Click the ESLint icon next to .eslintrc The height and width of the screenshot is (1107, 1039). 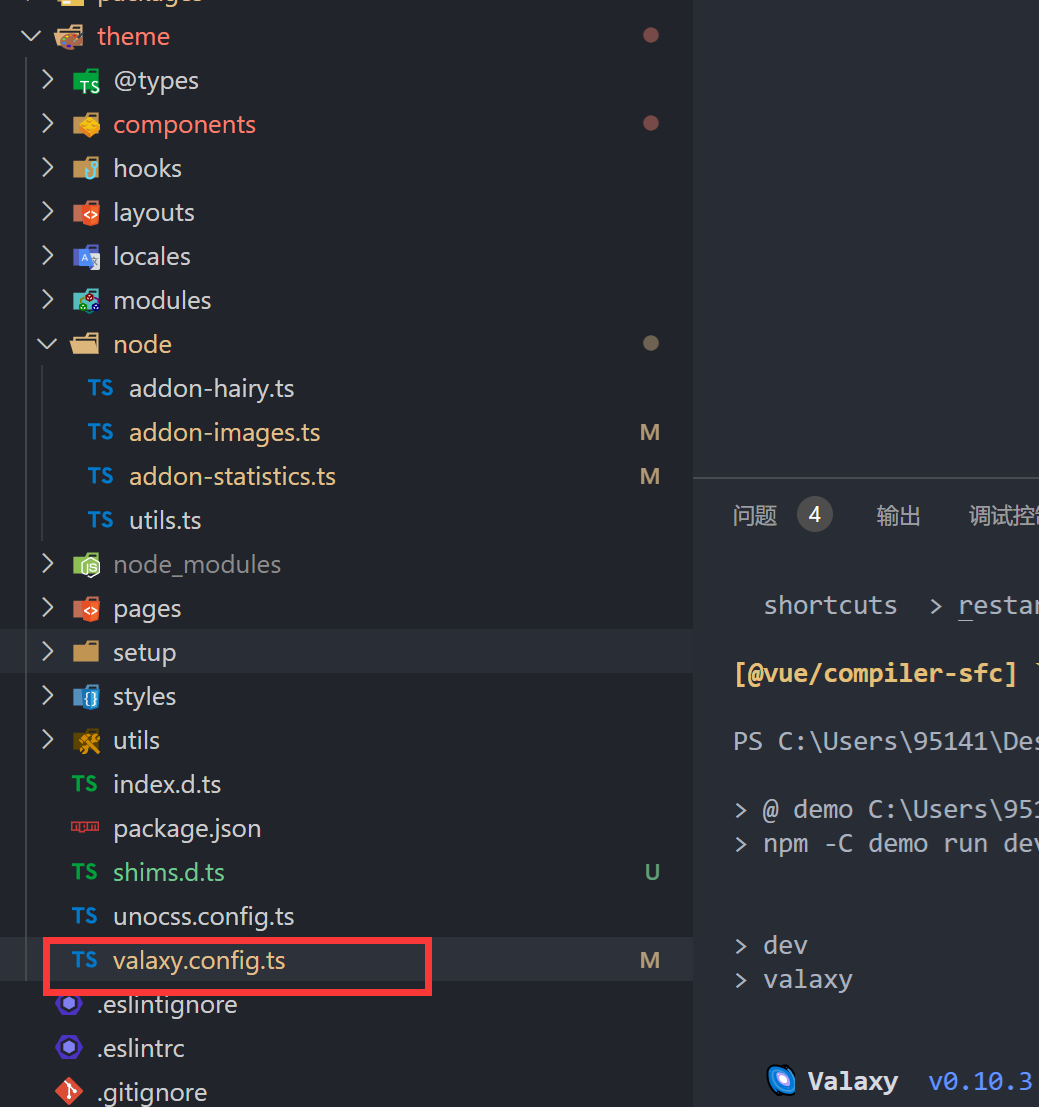point(68,1048)
